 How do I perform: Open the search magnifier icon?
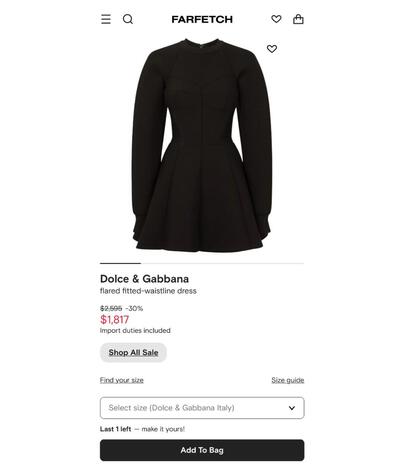point(128,19)
